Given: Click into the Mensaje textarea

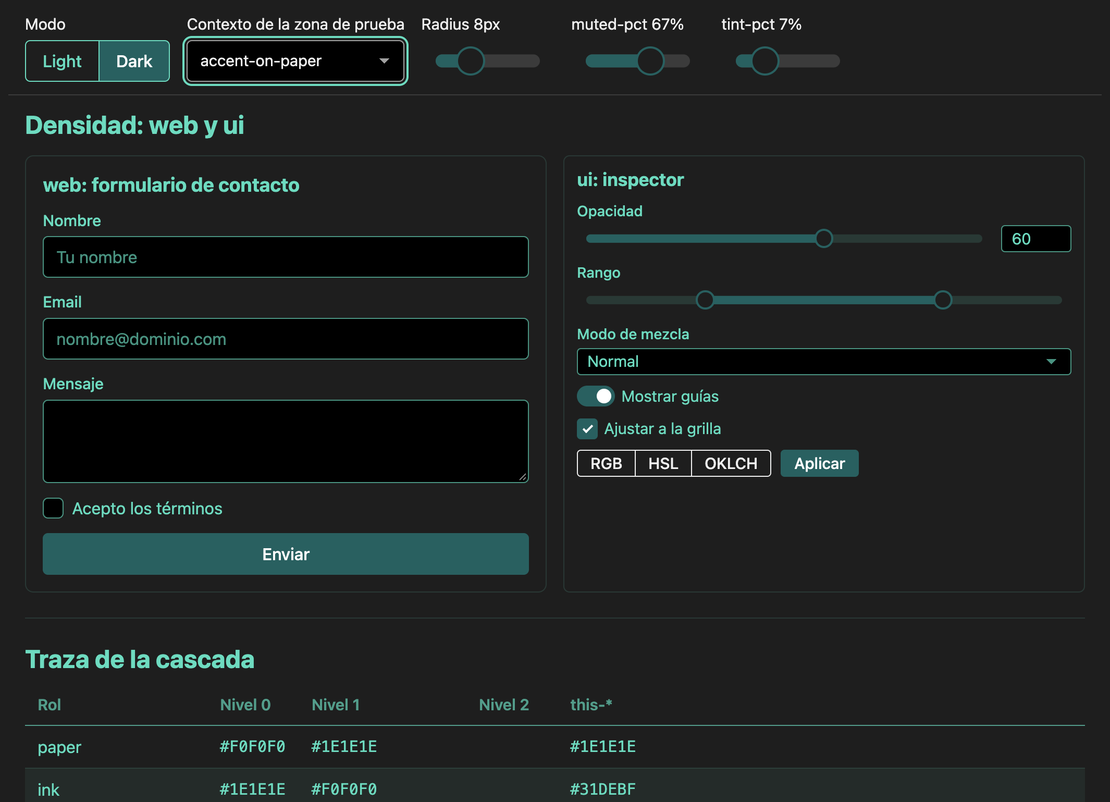Looking at the screenshot, I should pyautogui.click(x=285, y=441).
